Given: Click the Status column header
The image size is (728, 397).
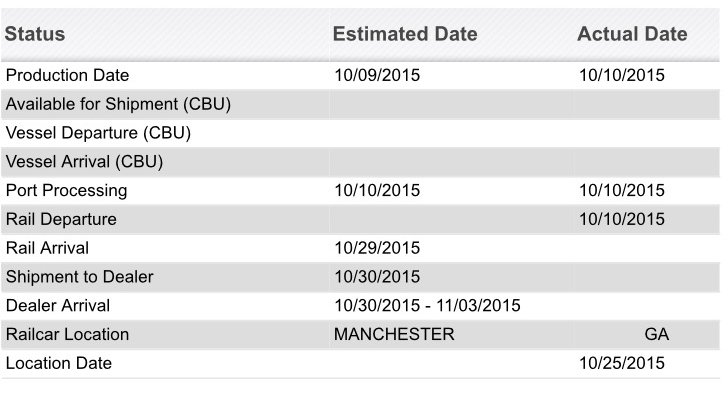Looking at the screenshot, I should (x=35, y=34).
